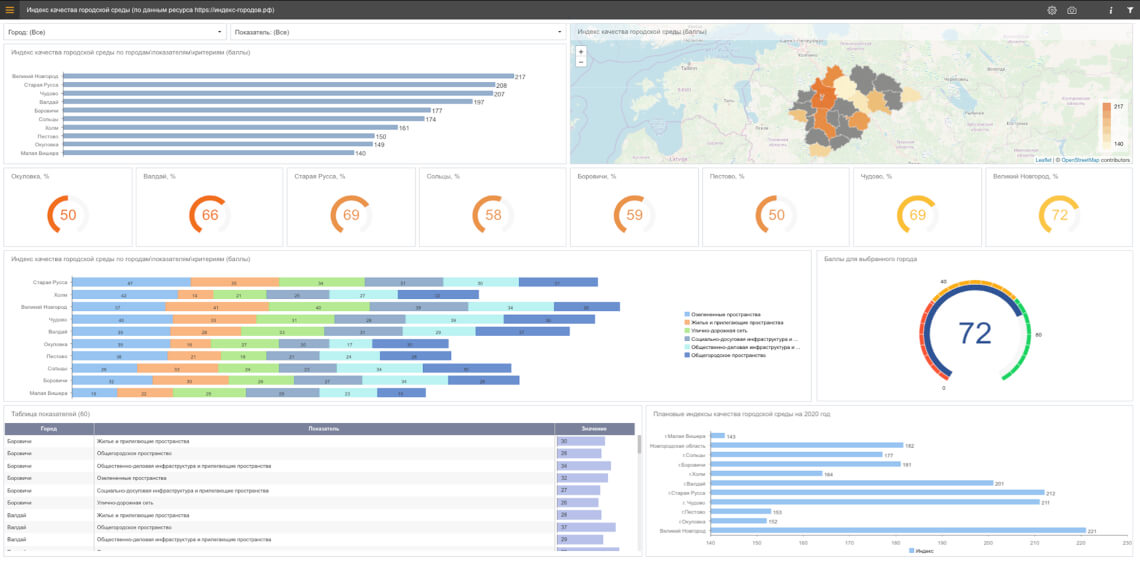The width and height of the screenshot is (1140, 570).
Task: Zoom in on the map with plus
Action: click(x=580, y=52)
